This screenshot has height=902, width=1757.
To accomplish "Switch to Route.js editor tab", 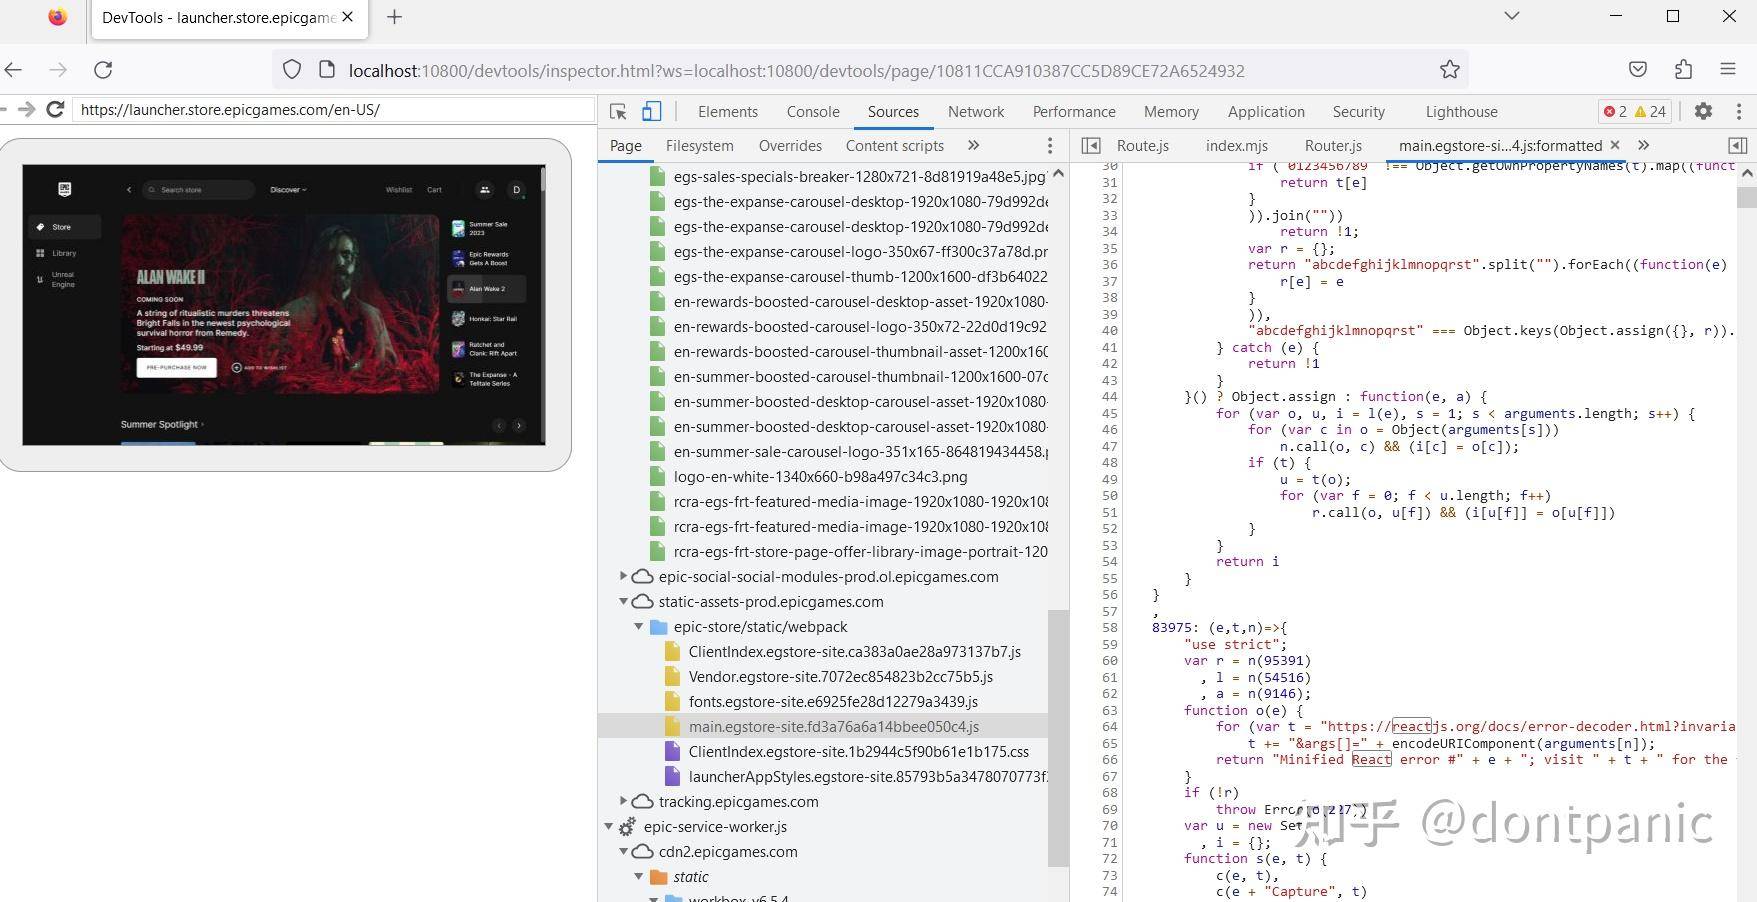I will point(1142,145).
